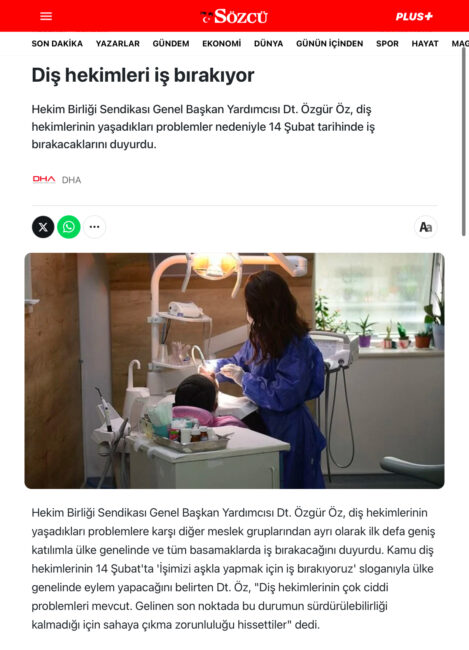Open the YAZARLAR menu item
Viewport: 469px width, 650px height.
118,44
